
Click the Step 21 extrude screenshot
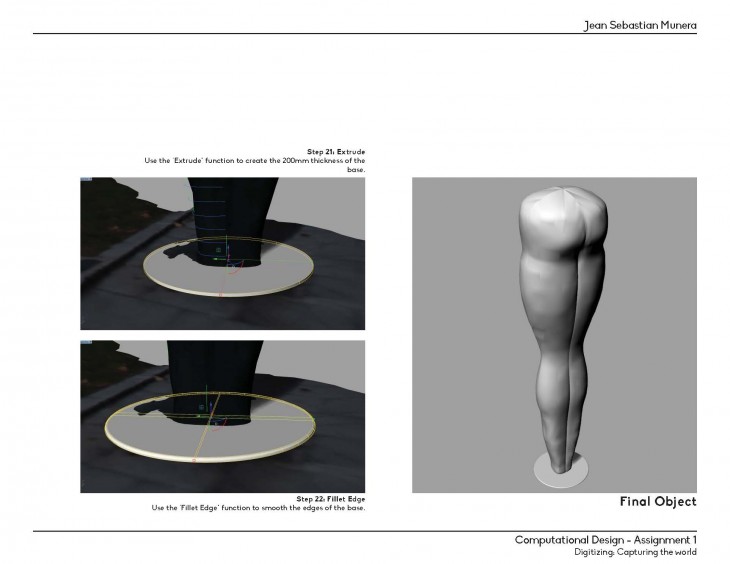click(223, 253)
